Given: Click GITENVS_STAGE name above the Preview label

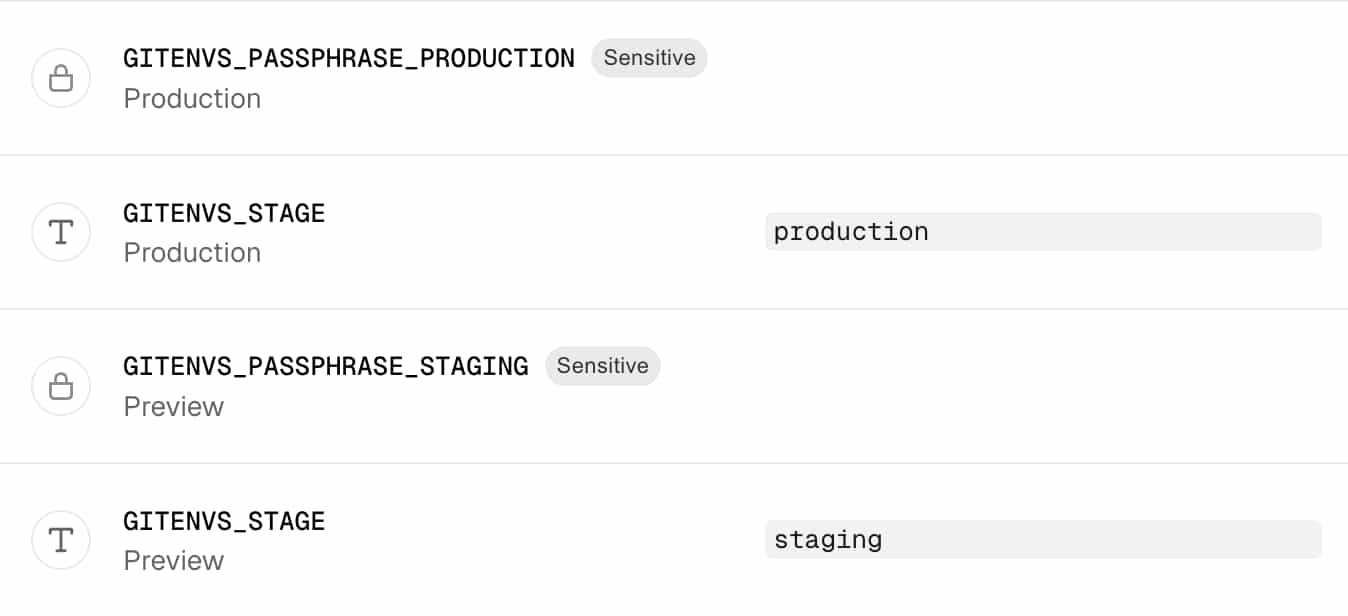Looking at the screenshot, I should [x=224, y=521].
